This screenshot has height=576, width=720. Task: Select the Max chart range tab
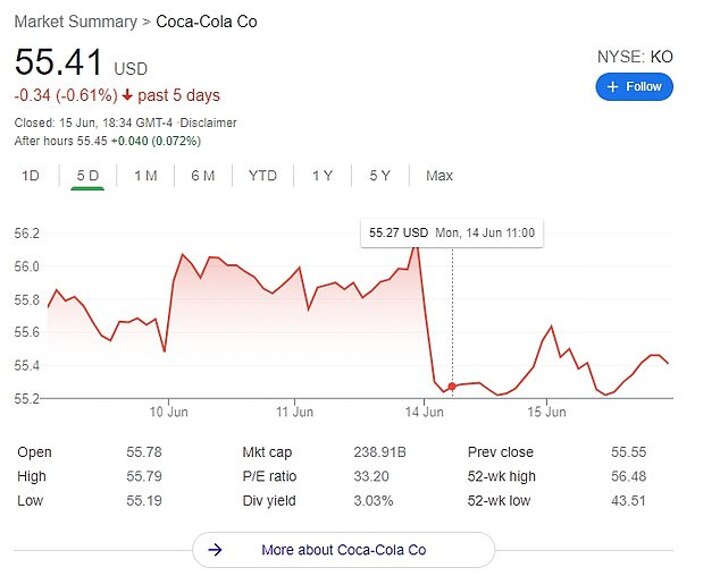click(439, 176)
